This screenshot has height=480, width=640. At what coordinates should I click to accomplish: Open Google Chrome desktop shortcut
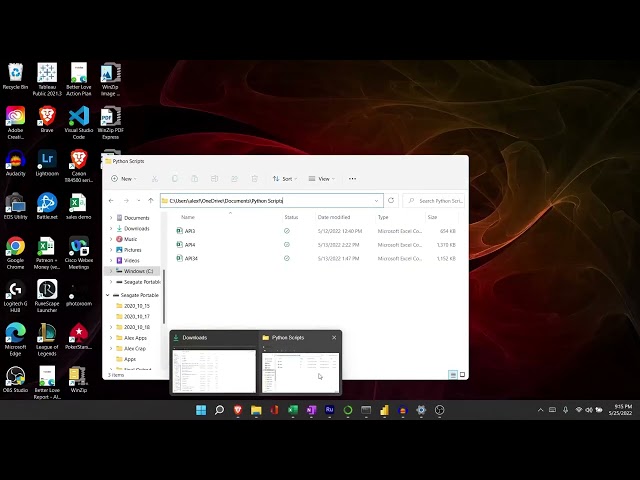tap(15, 253)
